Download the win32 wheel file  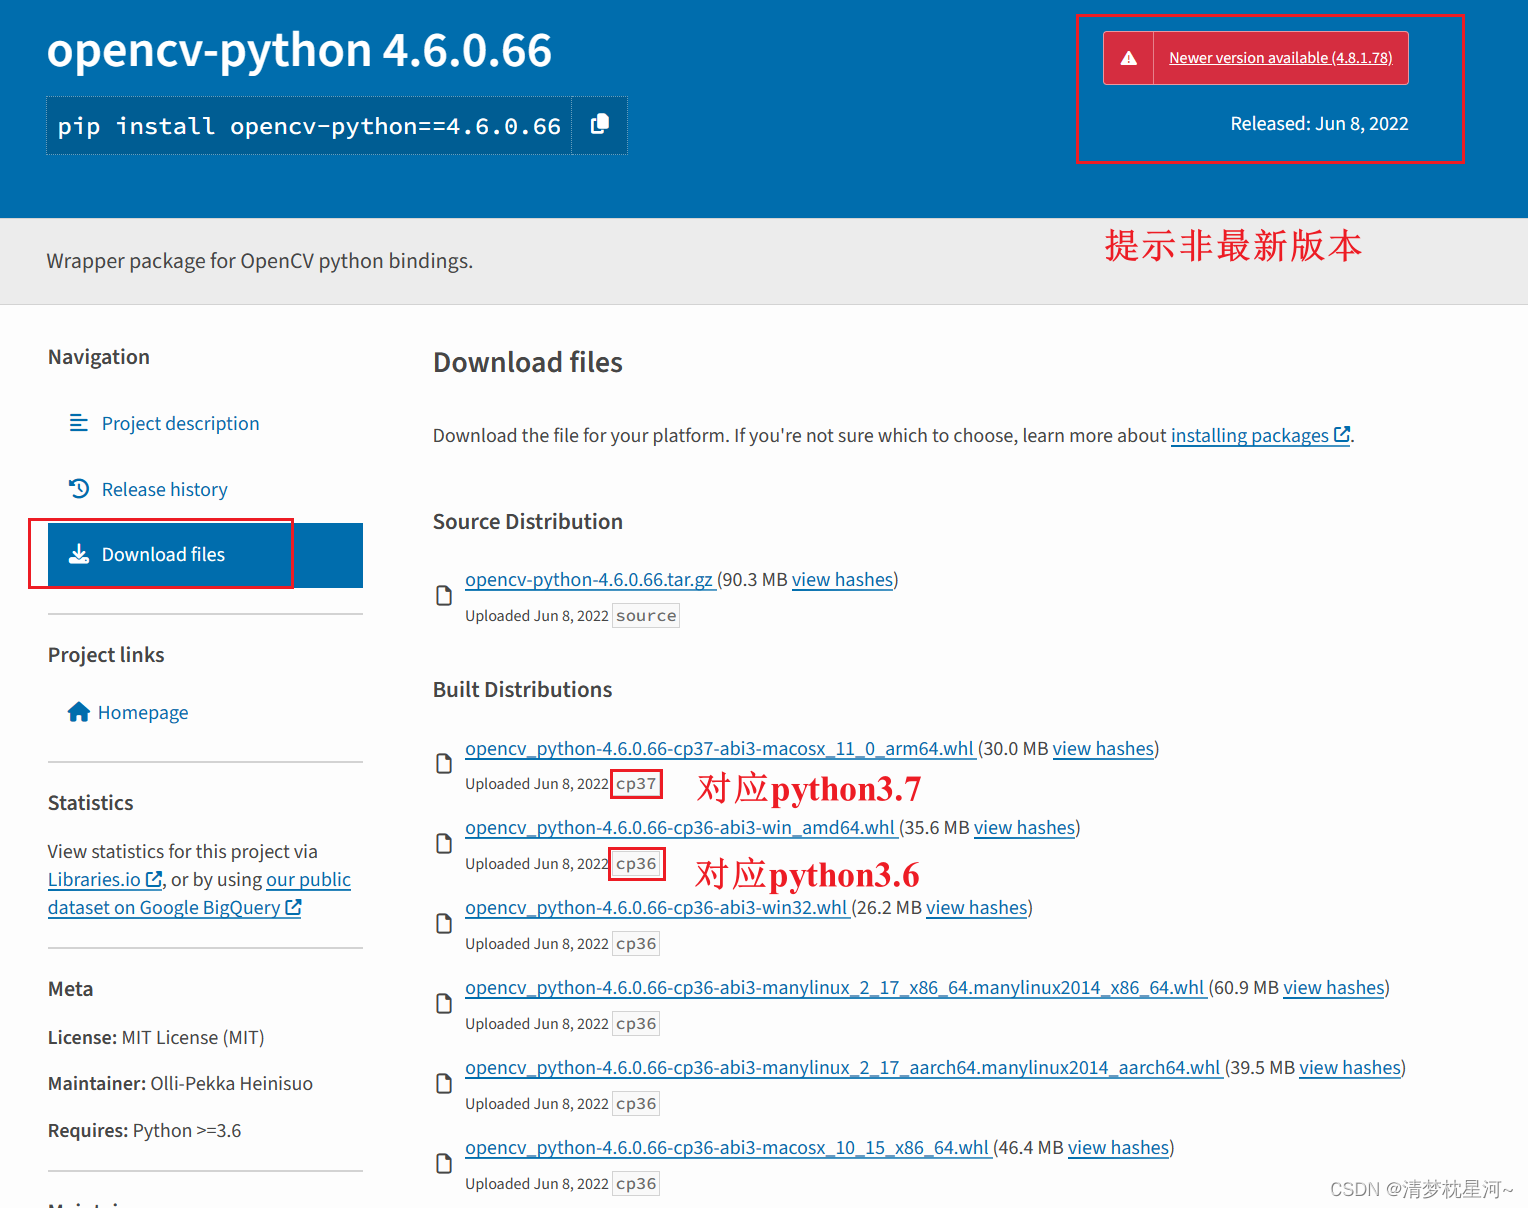coord(656,907)
